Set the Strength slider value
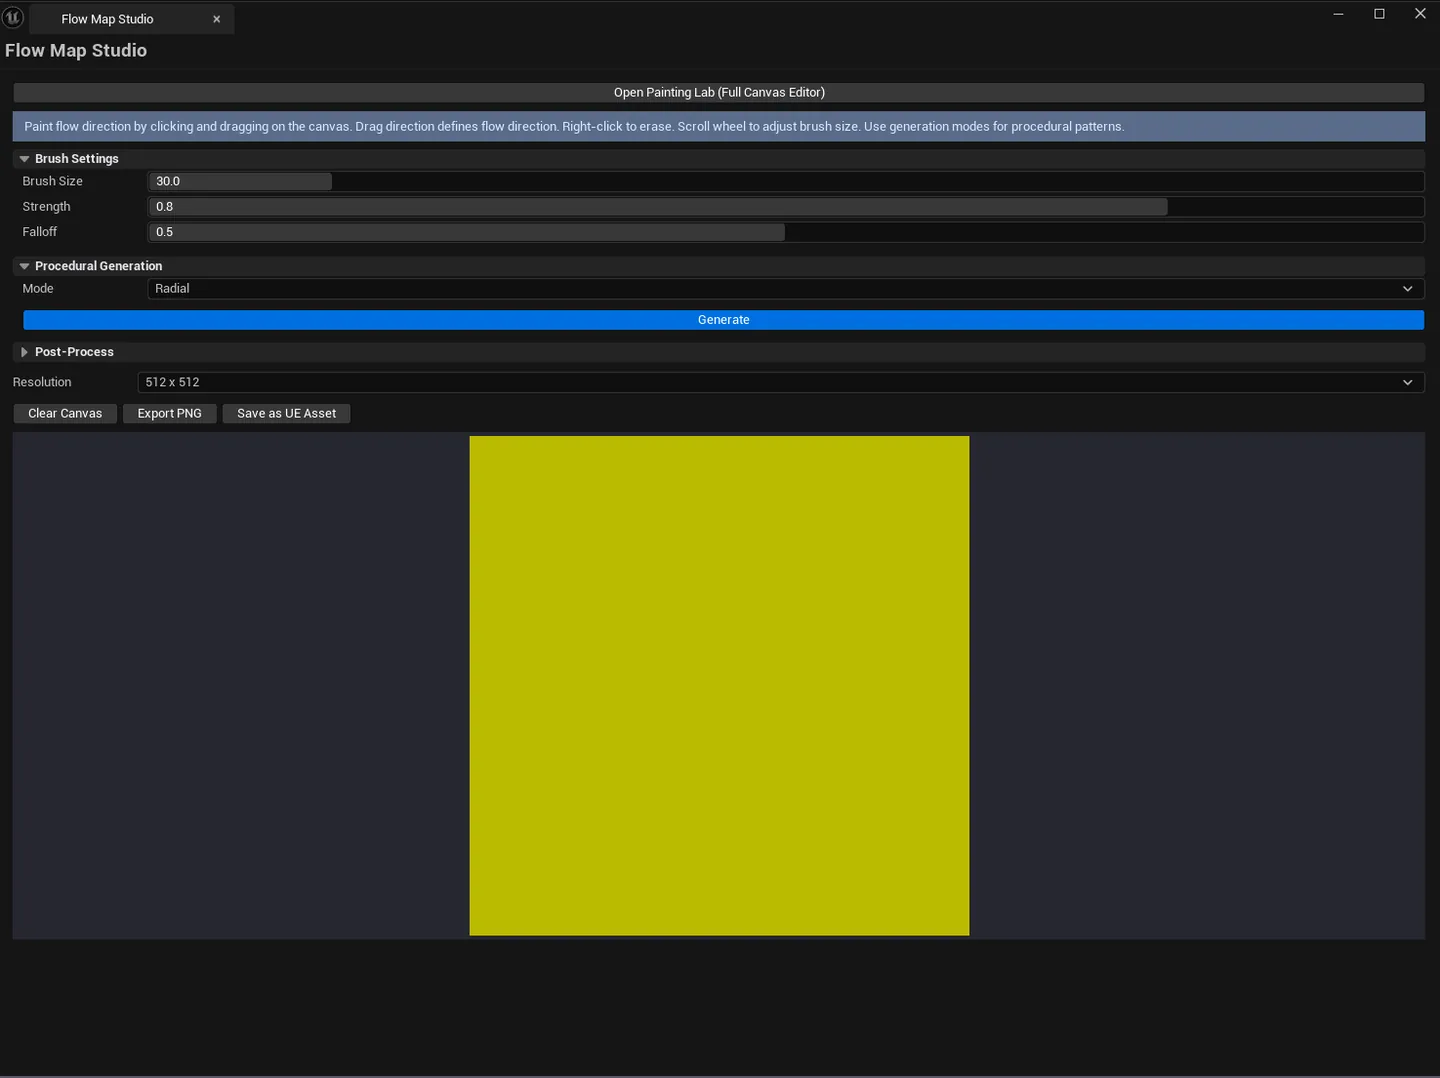Image resolution: width=1440 pixels, height=1078 pixels. pyautogui.click(x=786, y=207)
